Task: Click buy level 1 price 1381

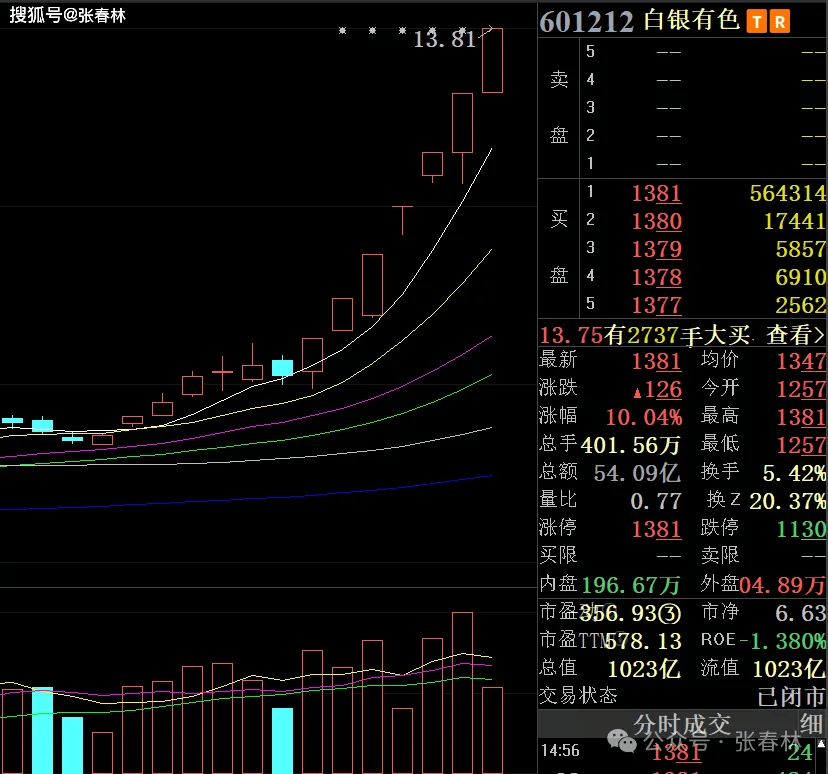Action: click(x=656, y=194)
